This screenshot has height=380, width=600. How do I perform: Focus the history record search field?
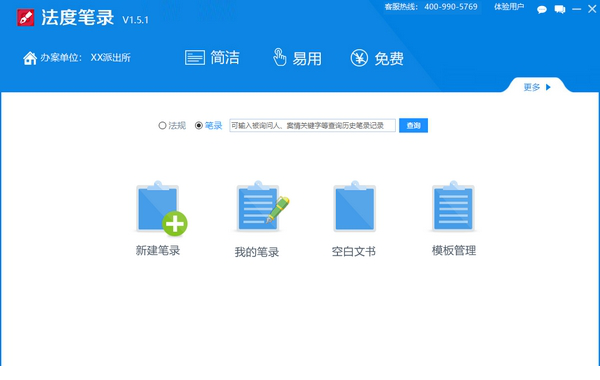(x=312, y=126)
